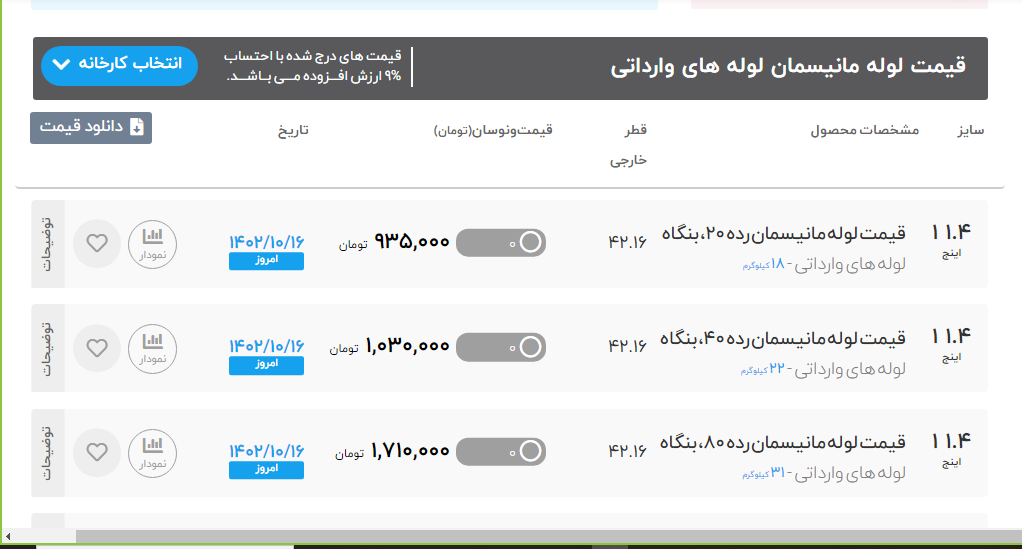The width and height of the screenshot is (1022, 549).
Task: Open link قیمت لوله مانیسمان رده ۴۰ بنگاه
Action: pyautogui.click(x=783, y=338)
